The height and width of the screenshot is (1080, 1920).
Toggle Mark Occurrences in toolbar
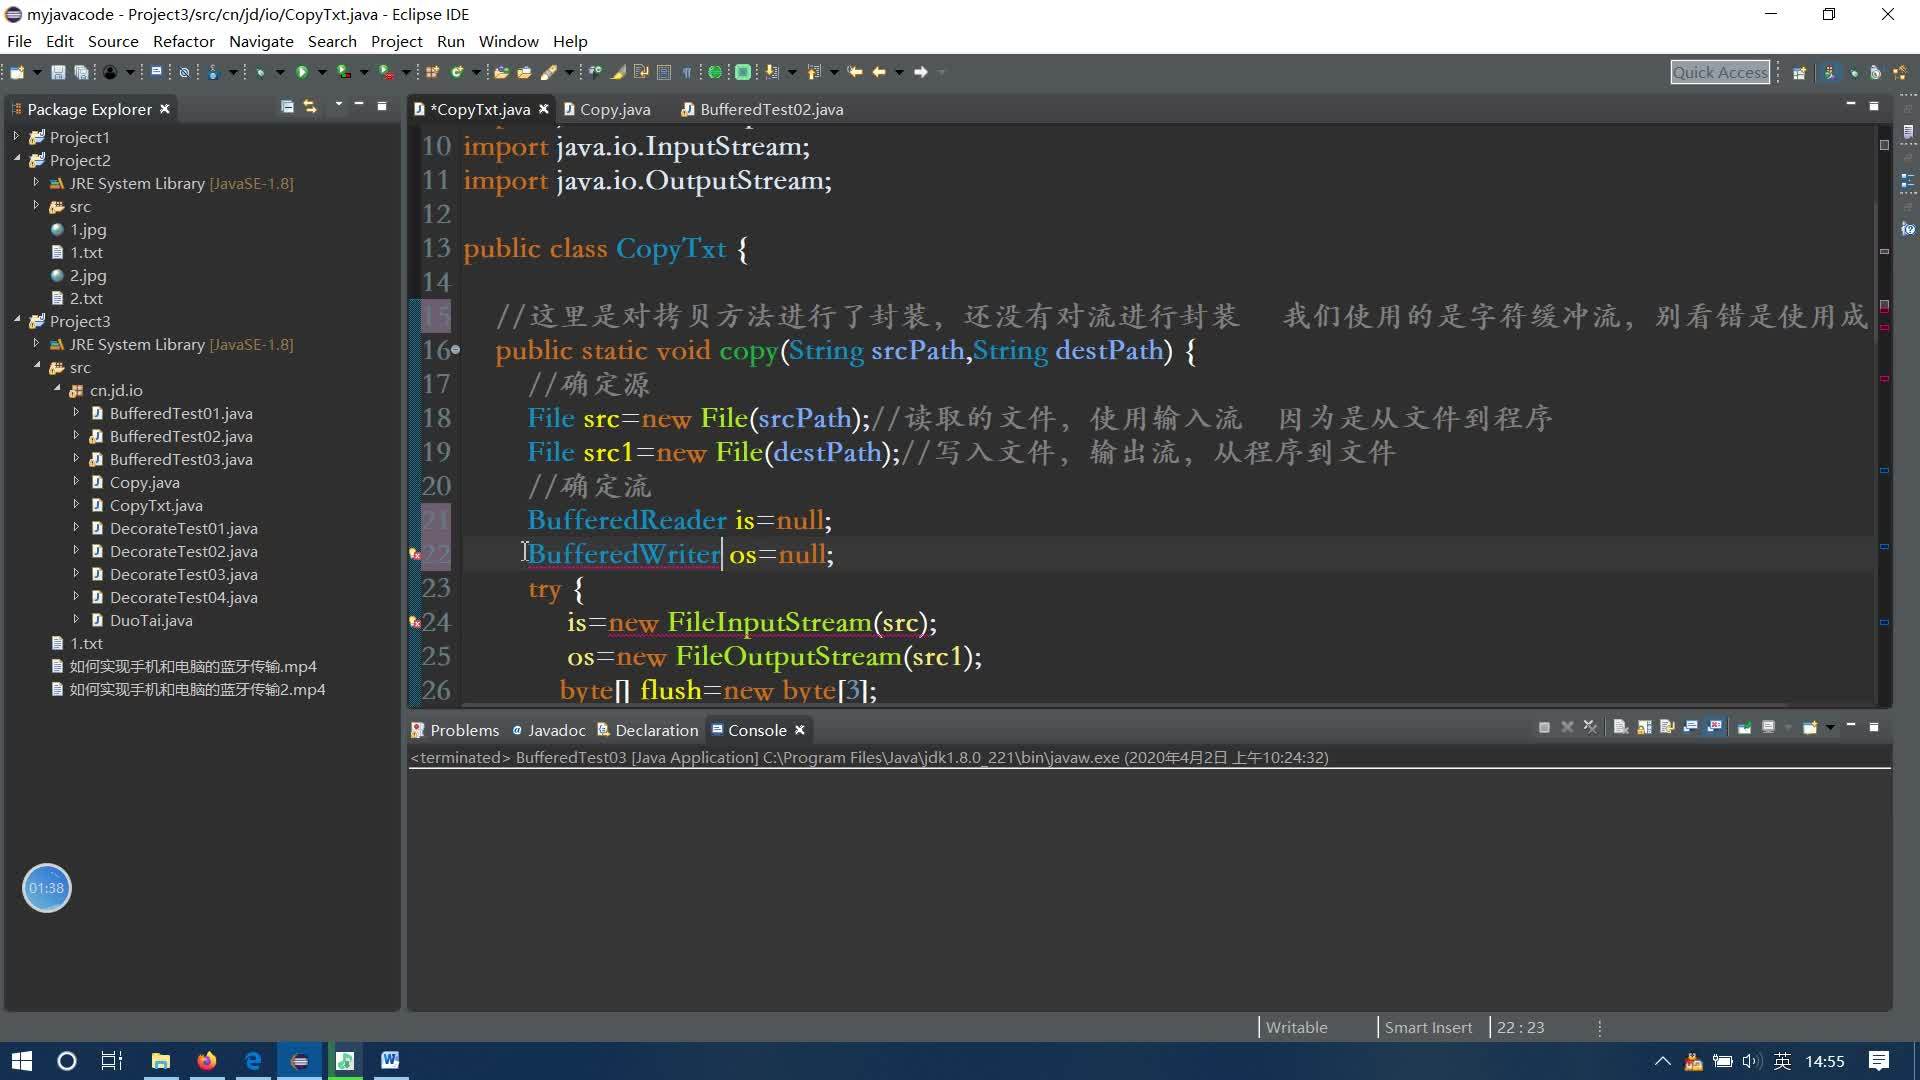[618, 72]
